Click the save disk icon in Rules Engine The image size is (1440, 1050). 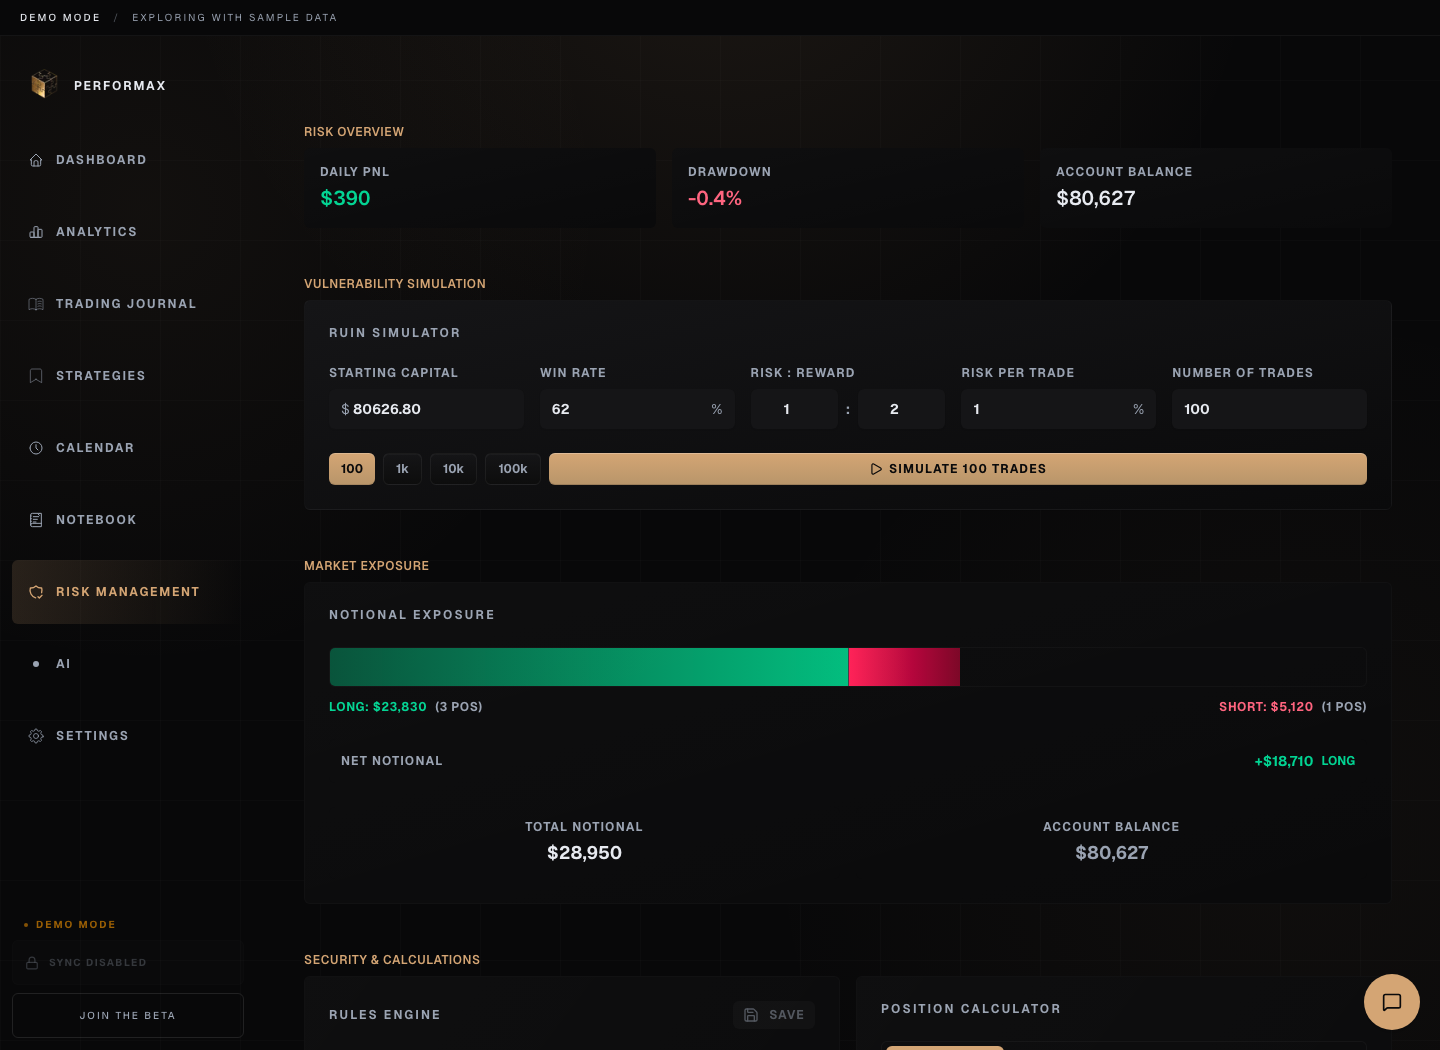(751, 1015)
